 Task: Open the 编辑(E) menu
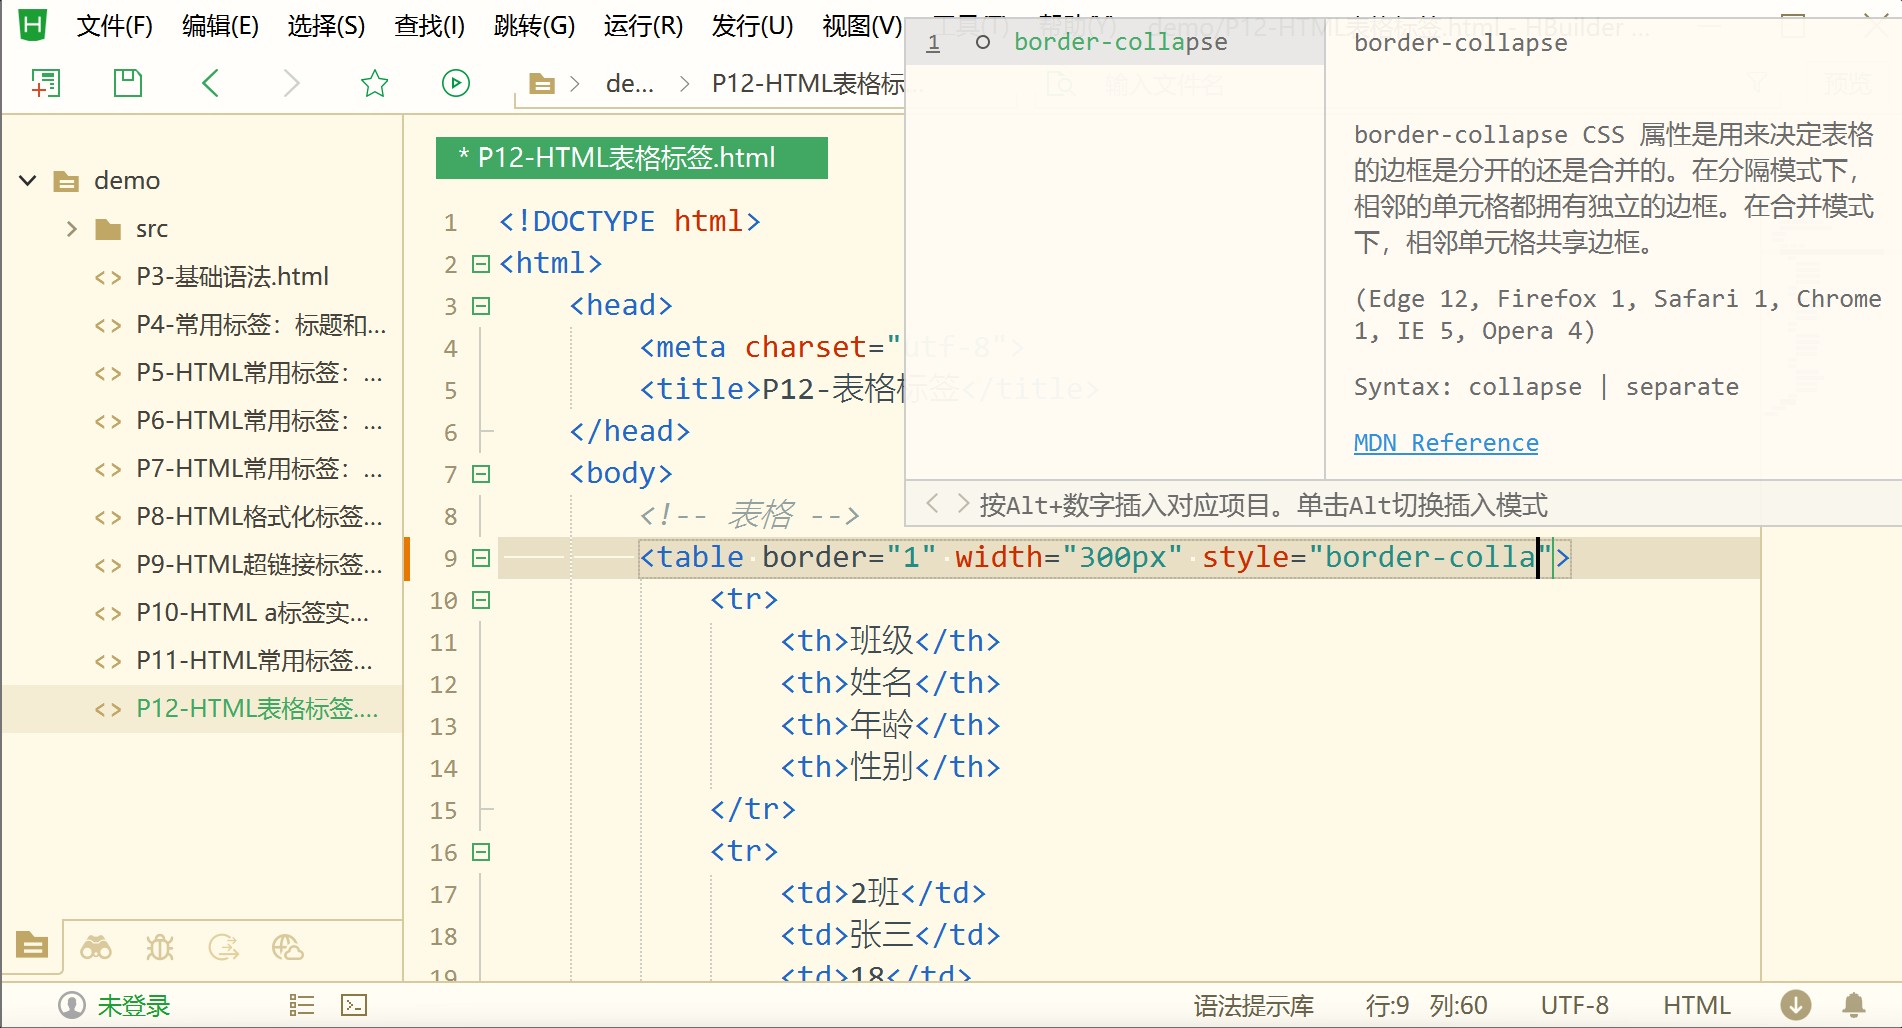tap(220, 26)
